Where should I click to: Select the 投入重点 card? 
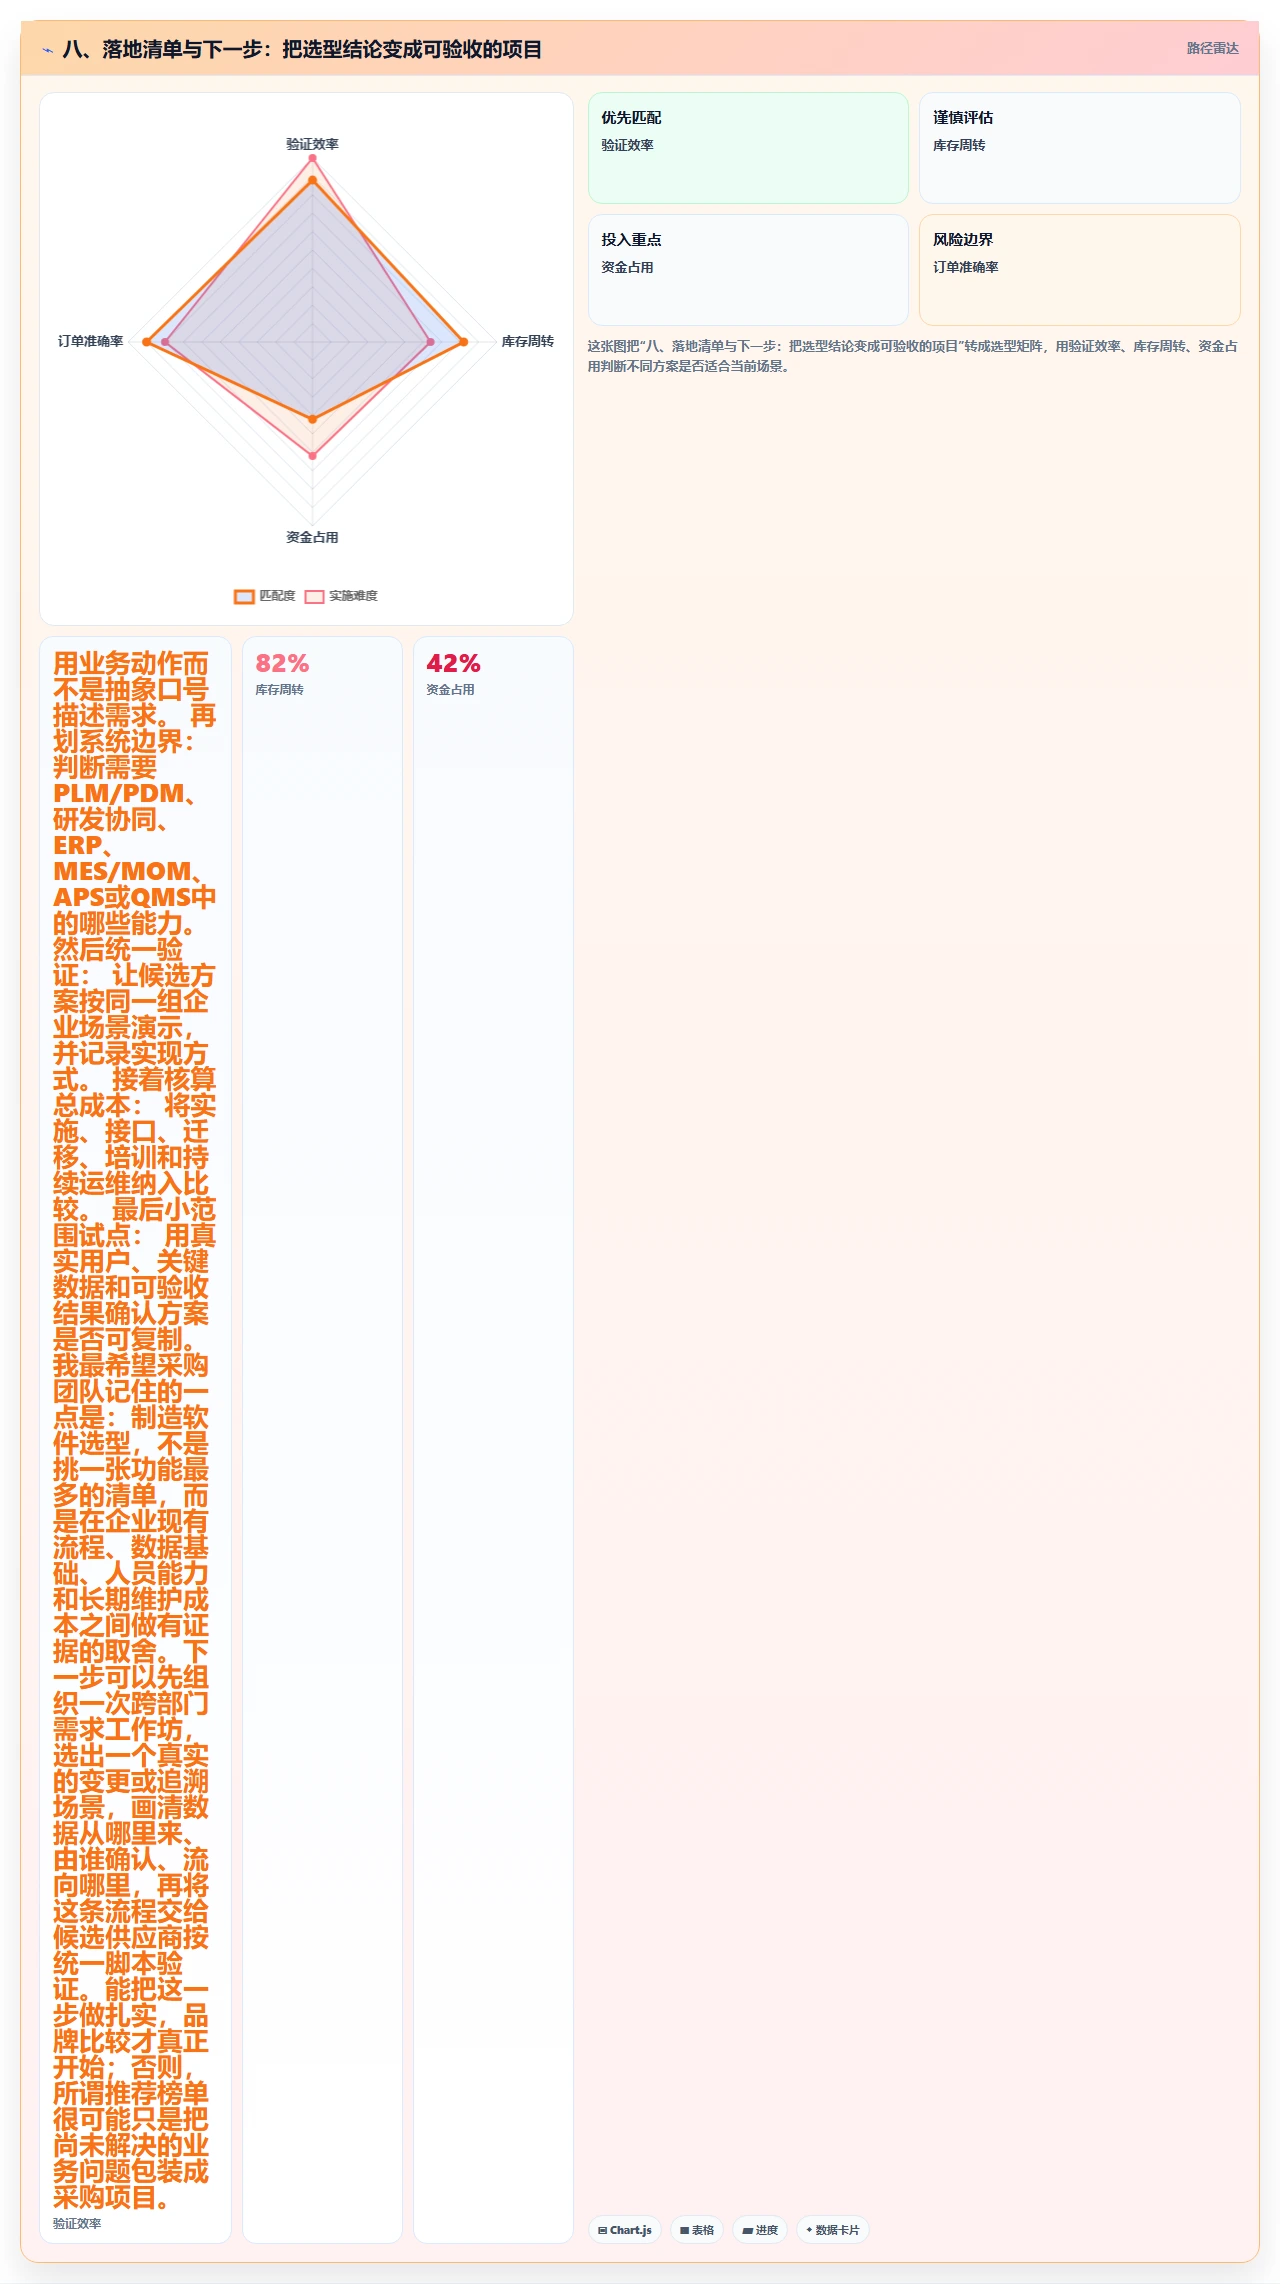coord(748,270)
